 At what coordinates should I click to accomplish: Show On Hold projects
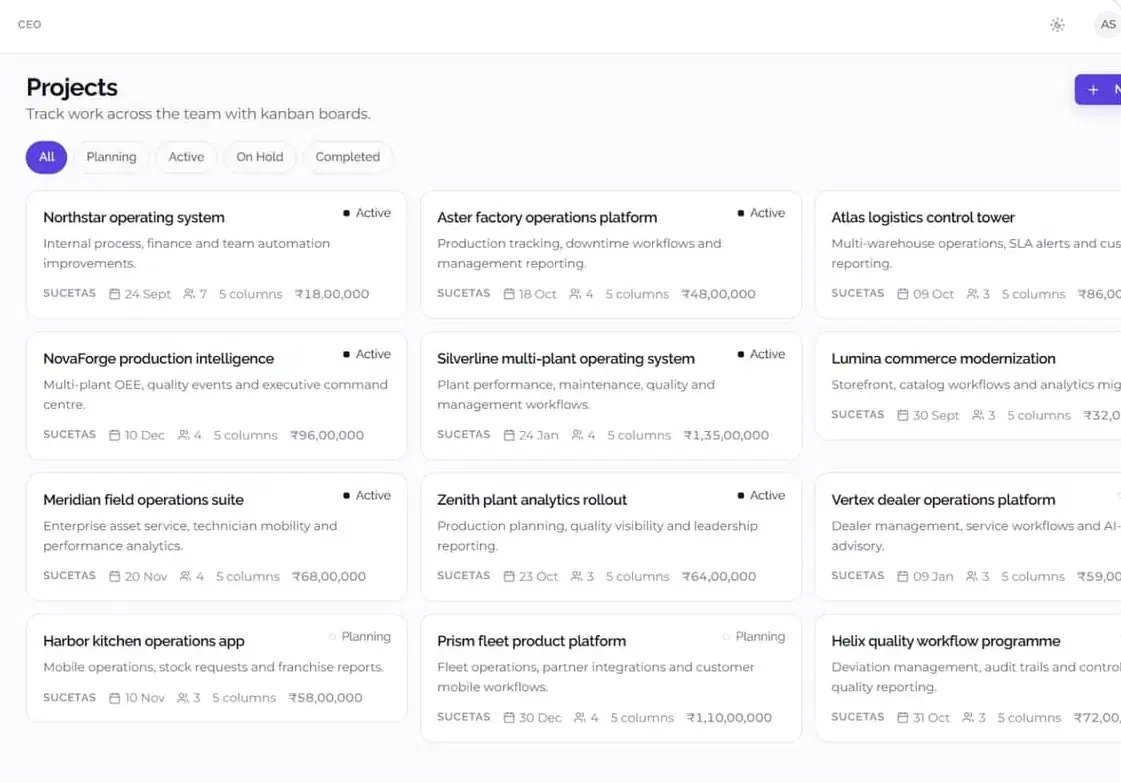(x=260, y=157)
